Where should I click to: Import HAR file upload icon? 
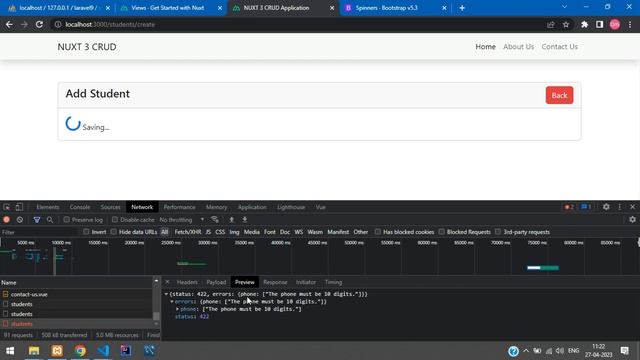[231, 220]
